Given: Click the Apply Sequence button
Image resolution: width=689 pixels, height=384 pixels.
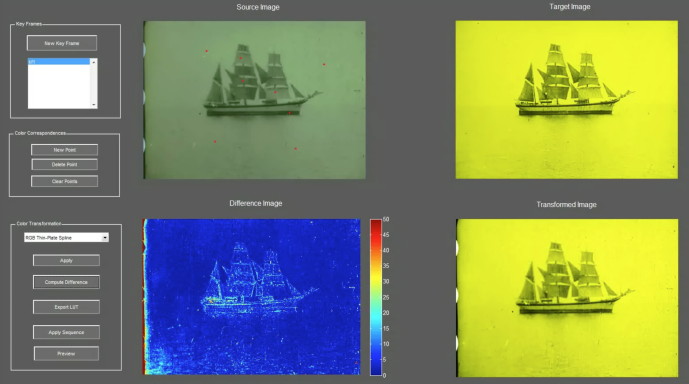Looking at the screenshot, I should click(66, 332).
